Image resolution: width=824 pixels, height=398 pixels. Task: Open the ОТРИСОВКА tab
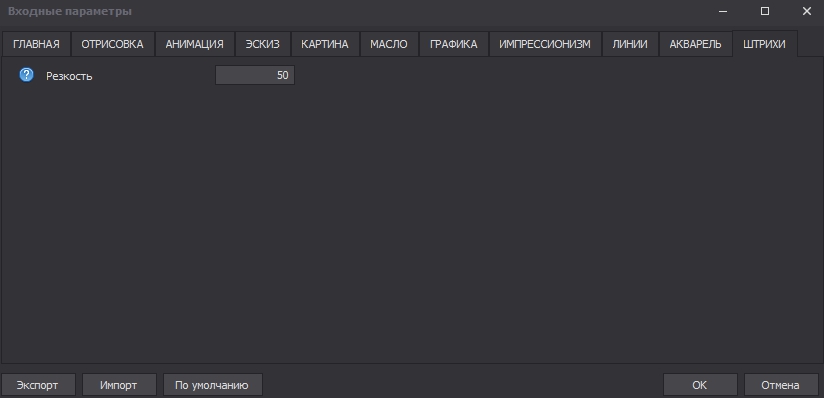[112, 44]
